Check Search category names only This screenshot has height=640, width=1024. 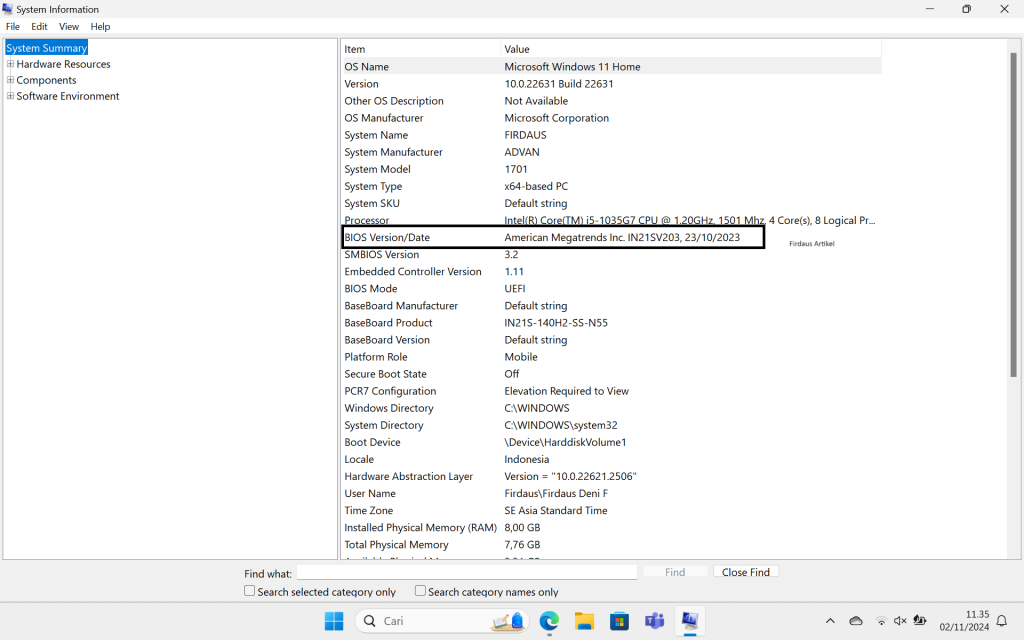(x=421, y=591)
